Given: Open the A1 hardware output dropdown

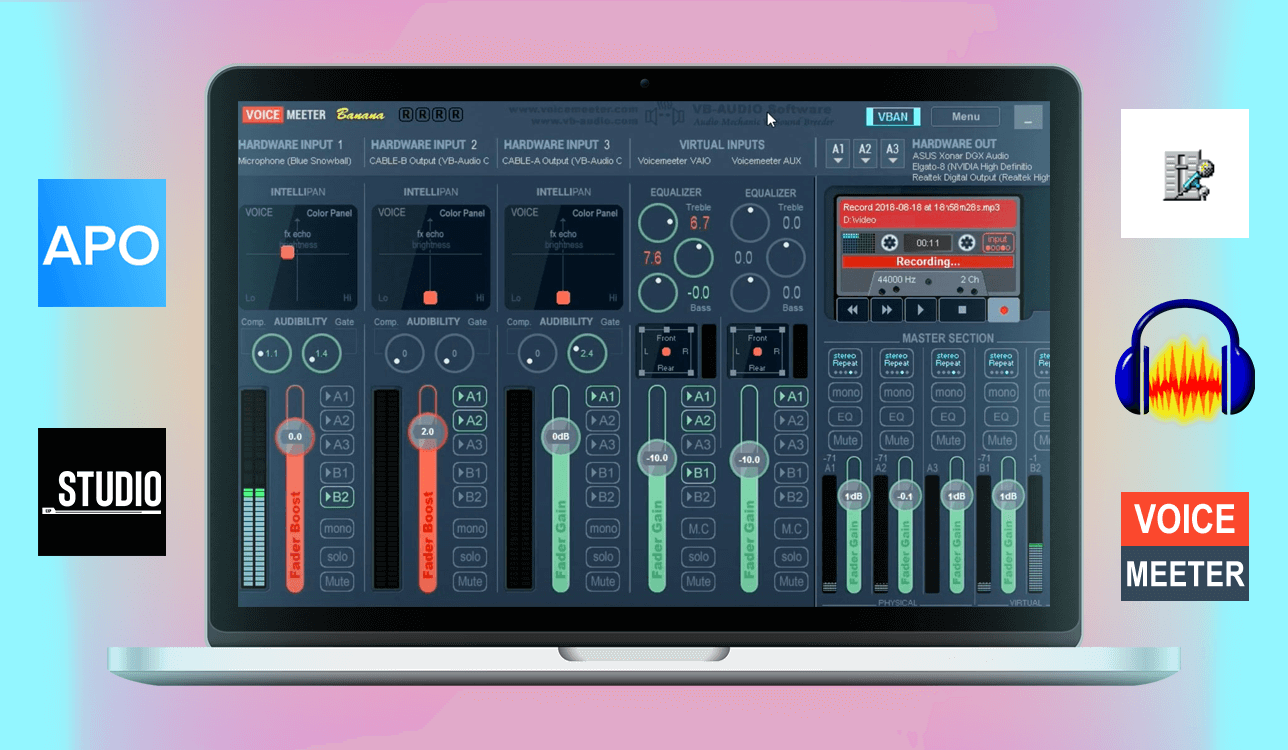Looking at the screenshot, I should [838, 152].
